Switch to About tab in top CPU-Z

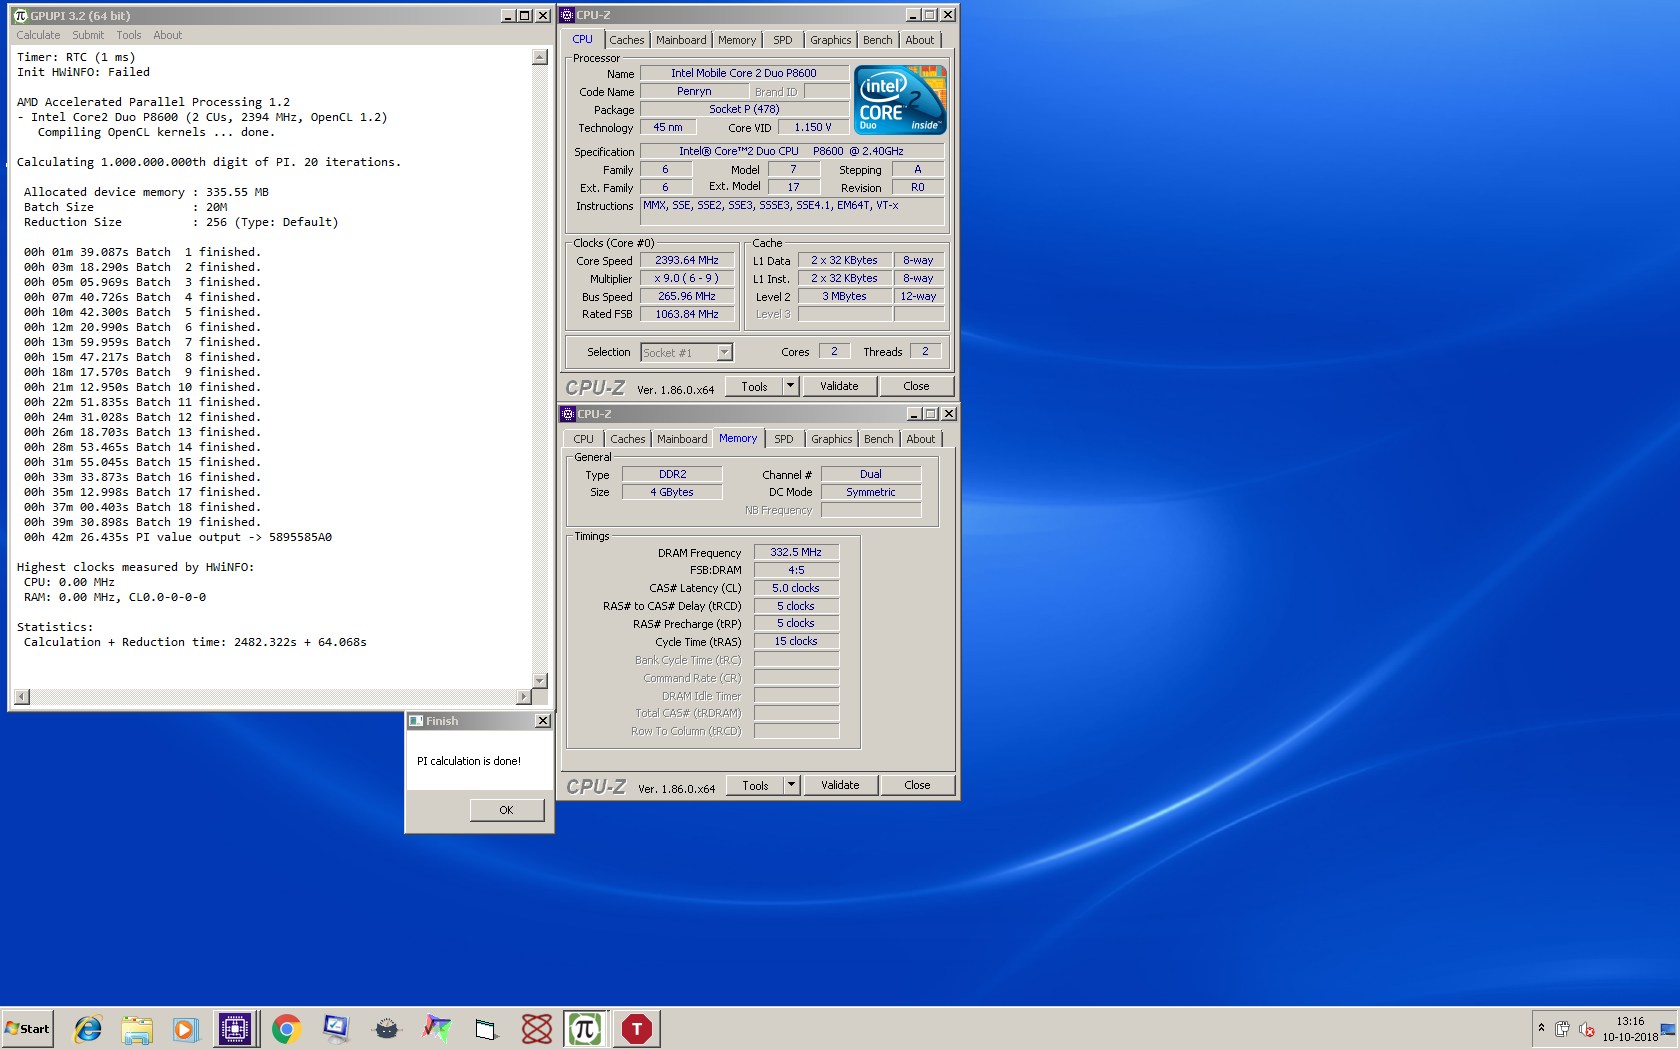click(x=920, y=40)
